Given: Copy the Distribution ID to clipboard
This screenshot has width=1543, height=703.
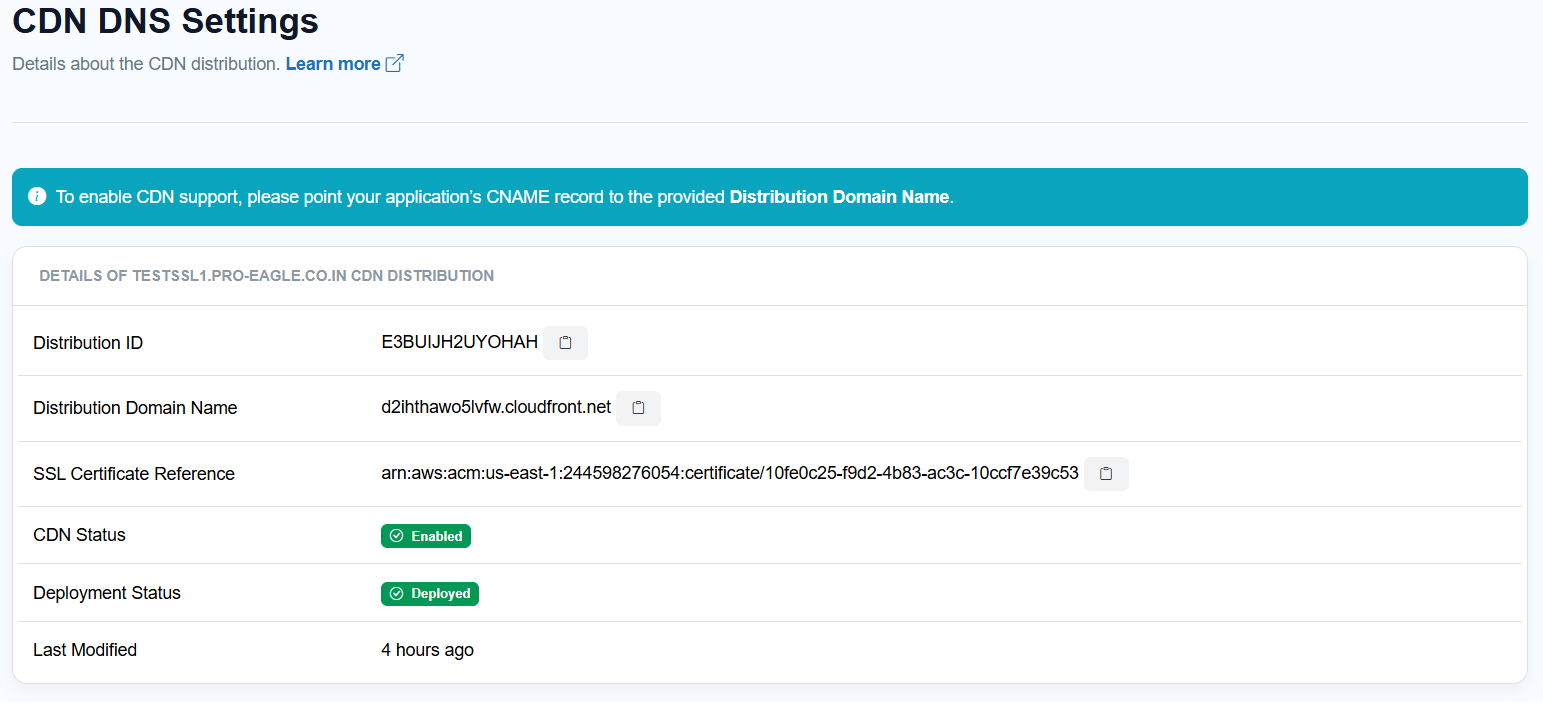Looking at the screenshot, I should [565, 343].
